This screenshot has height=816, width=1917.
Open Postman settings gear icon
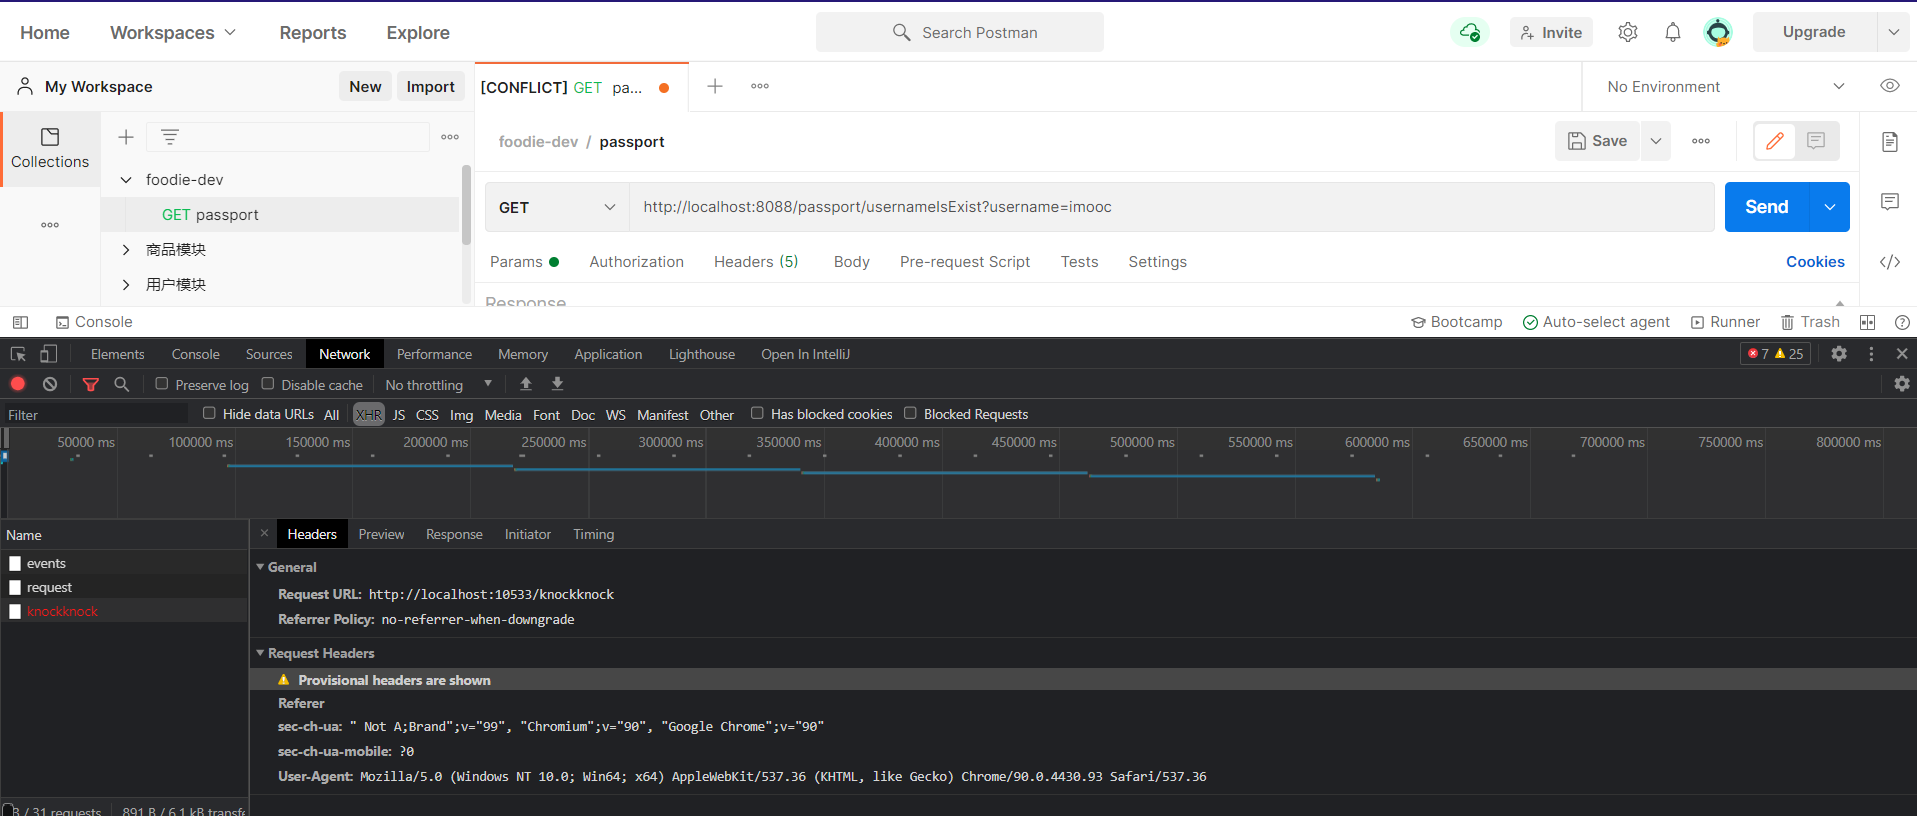tap(1628, 32)
